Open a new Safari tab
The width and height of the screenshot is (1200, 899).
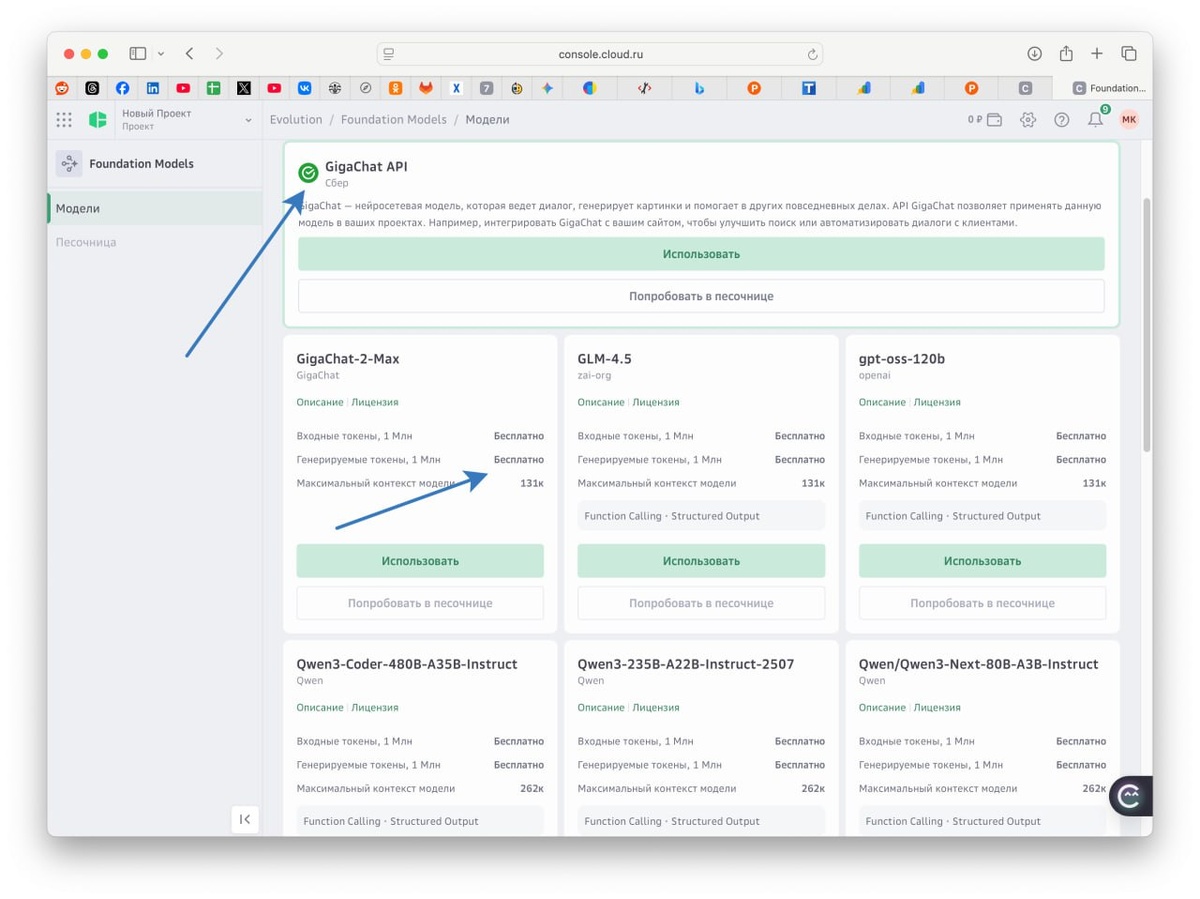pos(1097,54)
